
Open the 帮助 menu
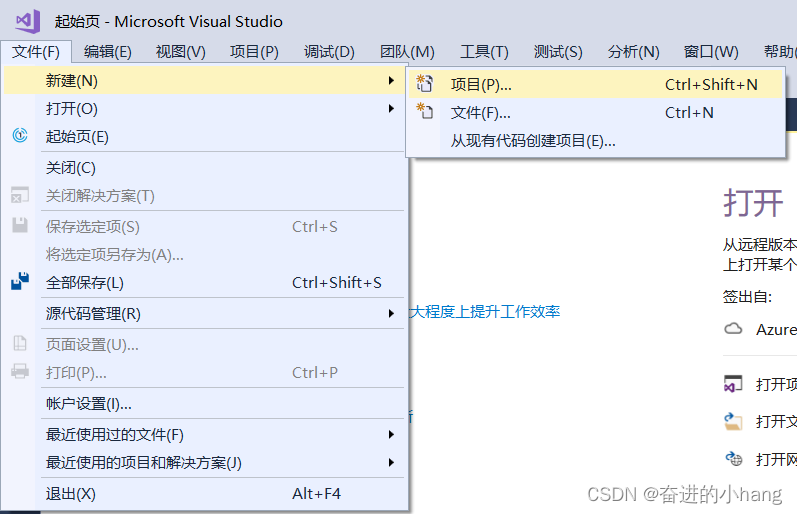[779, 52]
